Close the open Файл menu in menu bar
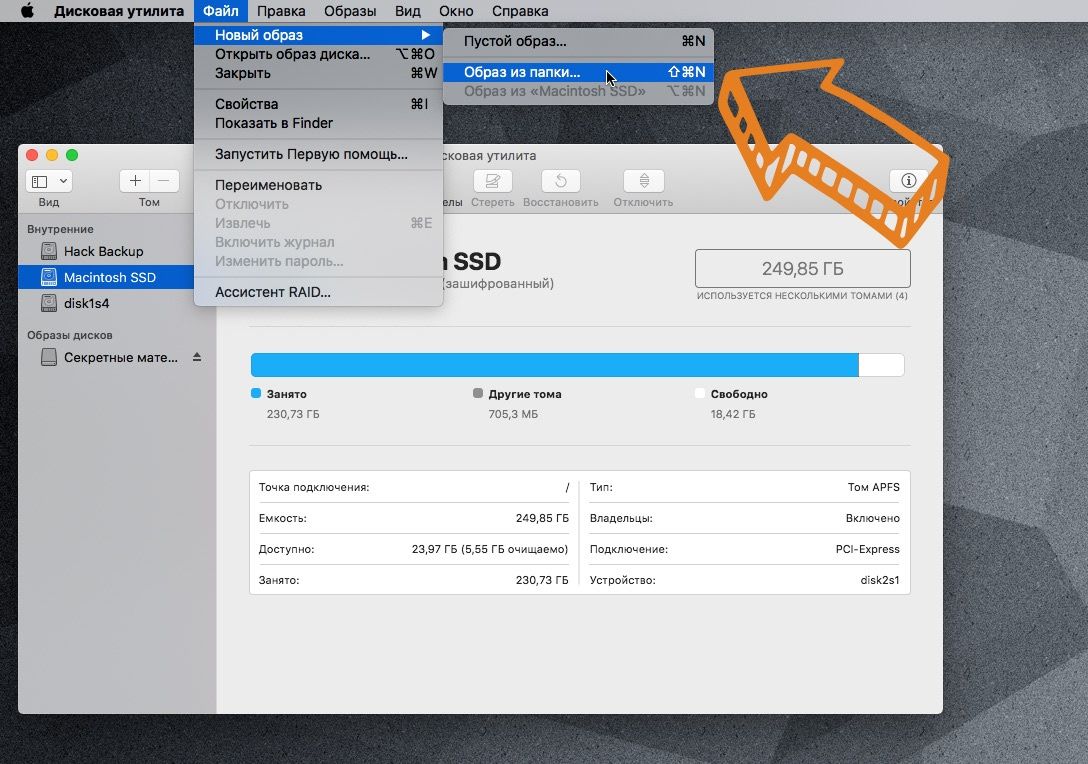This screenshot has width=1088, height=764. pyautogui.click(x=221, y=11)
